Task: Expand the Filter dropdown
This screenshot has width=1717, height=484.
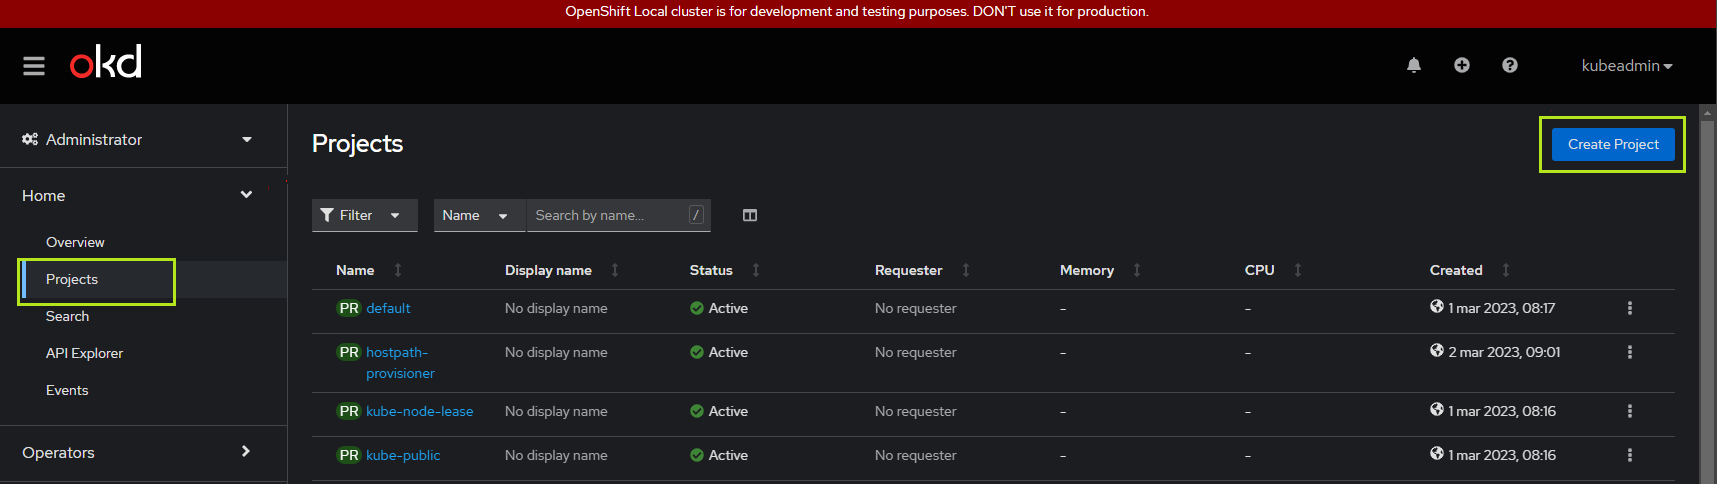Action: 365,215
